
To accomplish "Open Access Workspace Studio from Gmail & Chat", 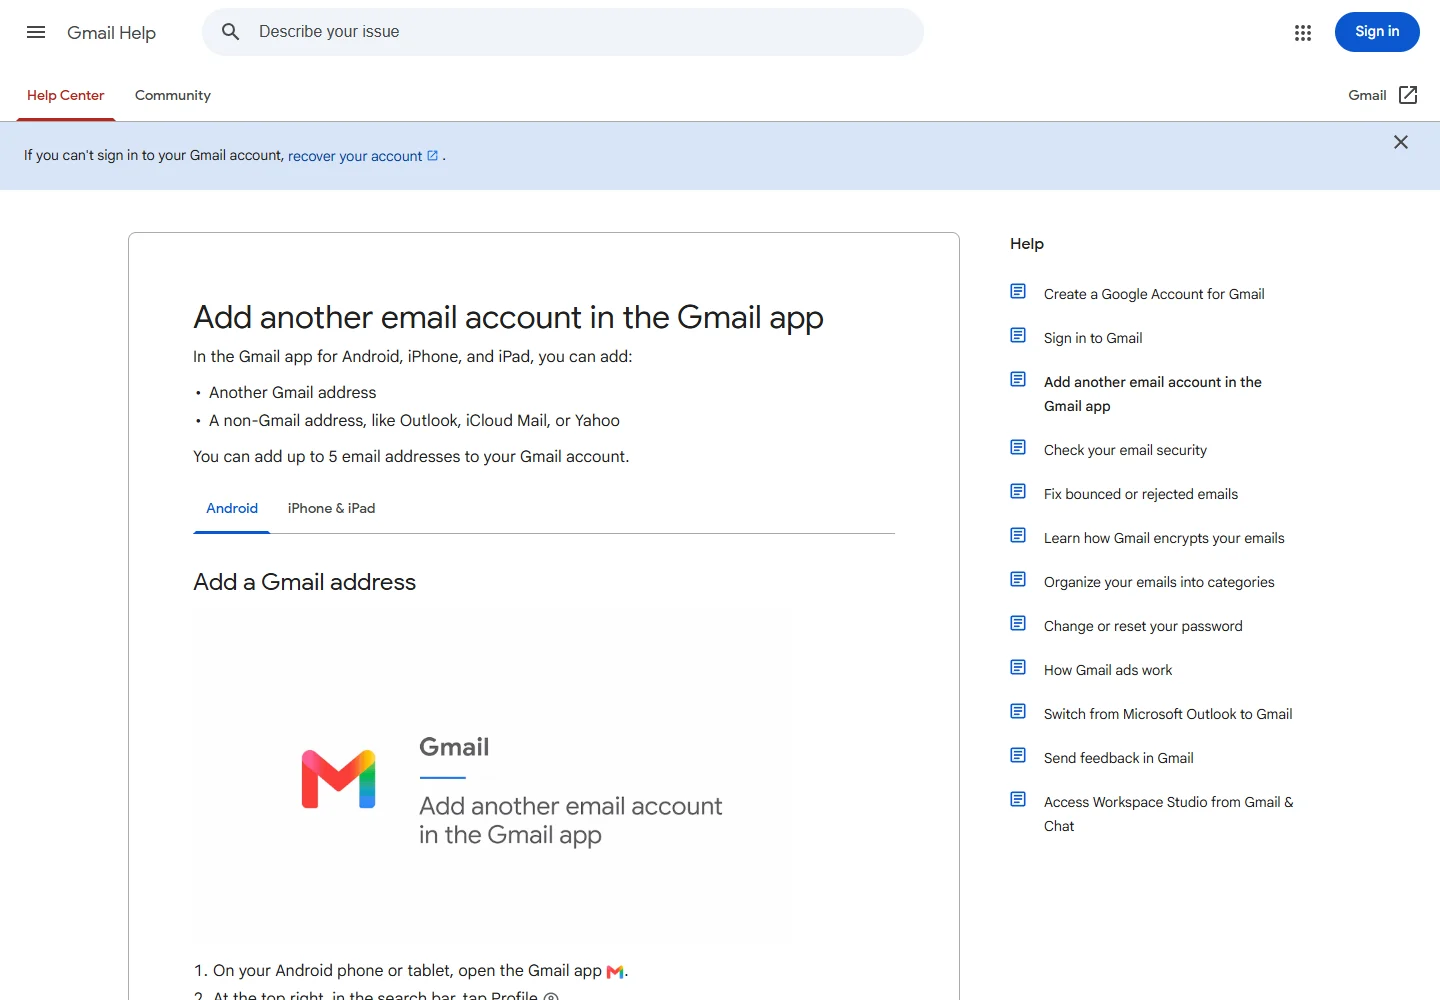I will (x=1169, y=814).
